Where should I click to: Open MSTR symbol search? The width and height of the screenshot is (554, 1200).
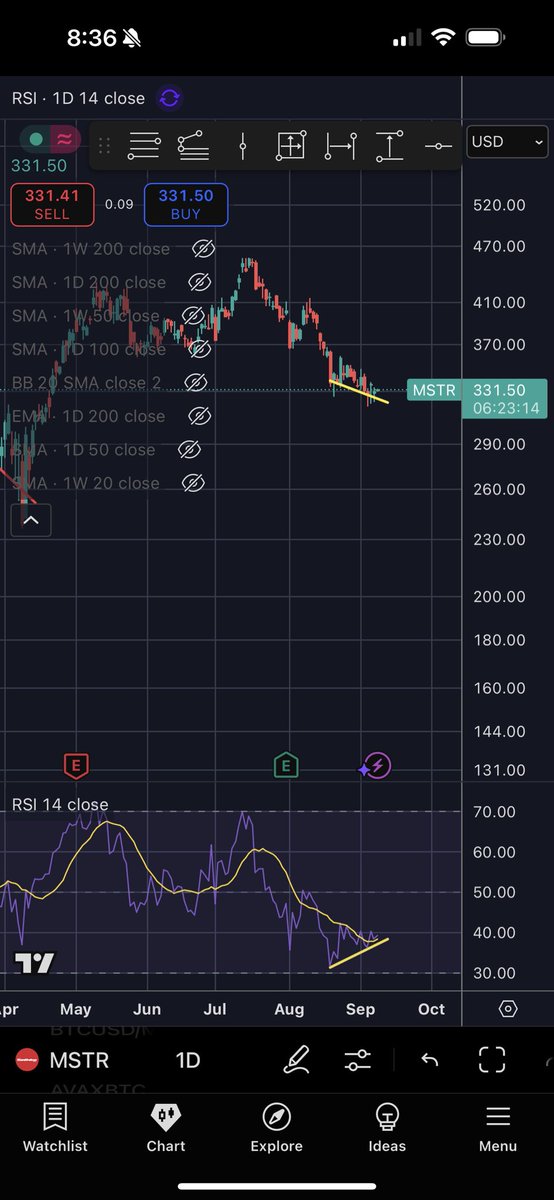pos(79,1060)
